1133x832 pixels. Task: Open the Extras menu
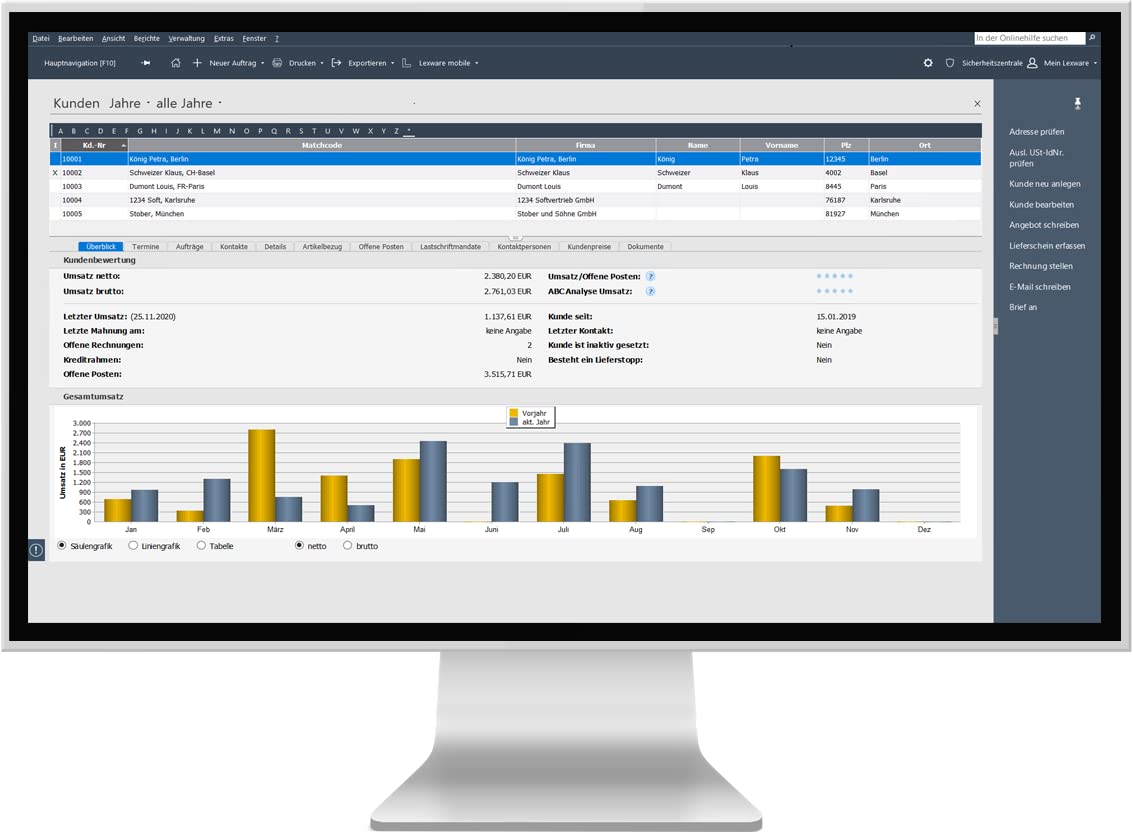(x=223, y=38)
